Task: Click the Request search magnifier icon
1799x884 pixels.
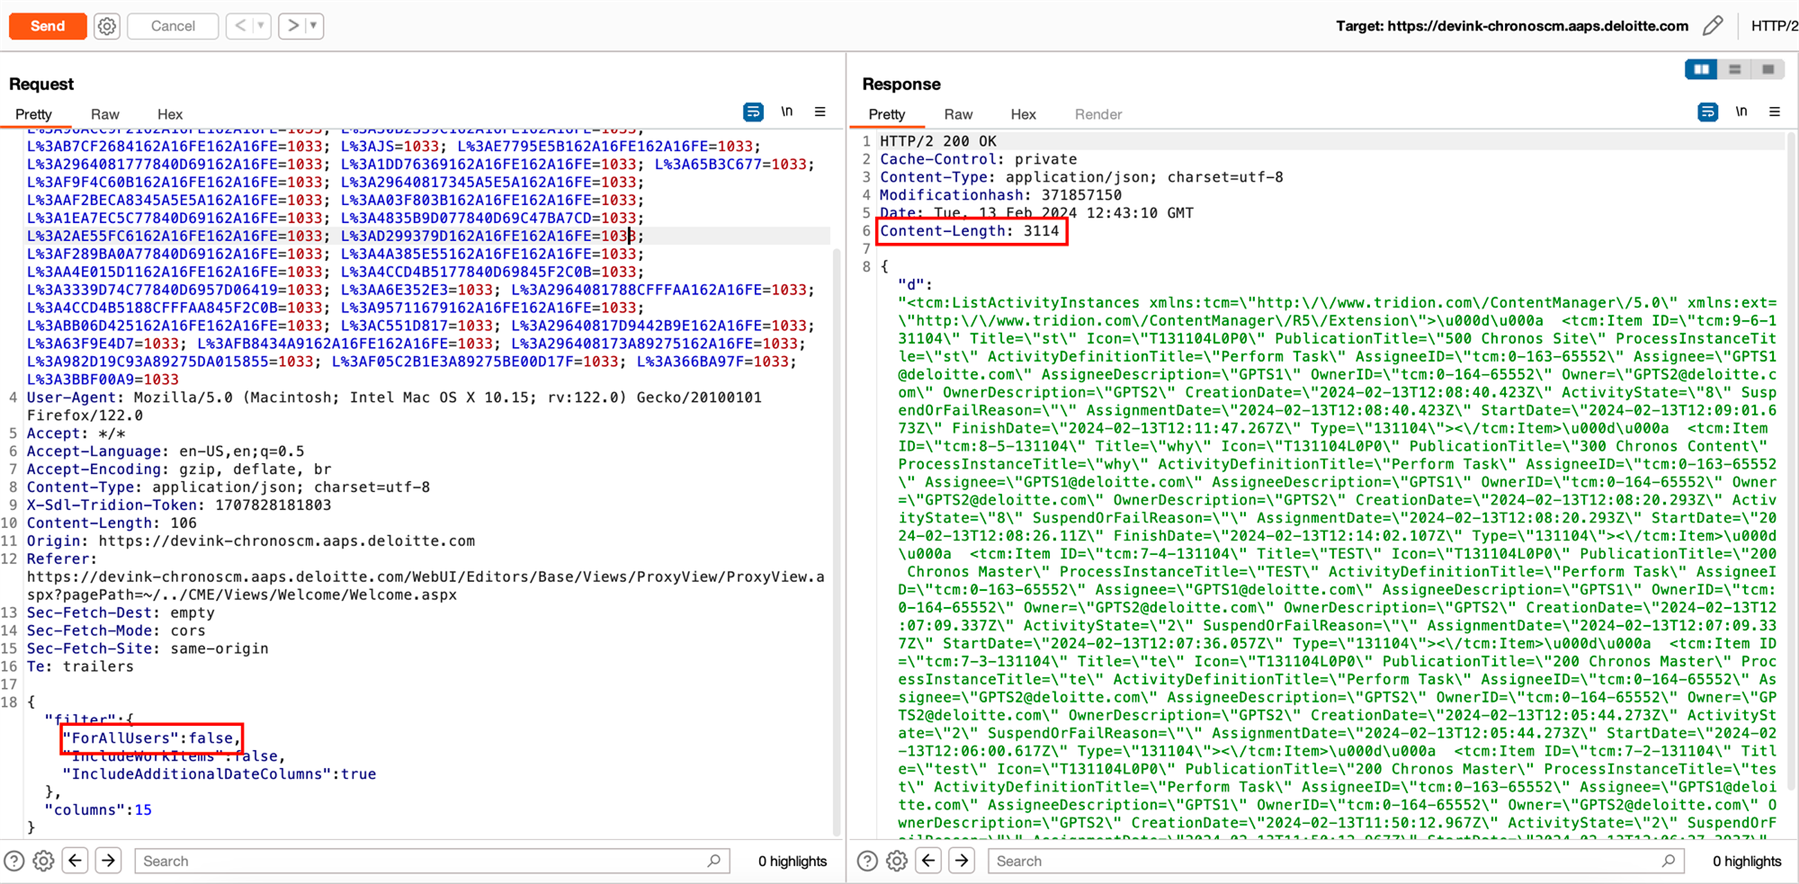Action: click(714, 861)
